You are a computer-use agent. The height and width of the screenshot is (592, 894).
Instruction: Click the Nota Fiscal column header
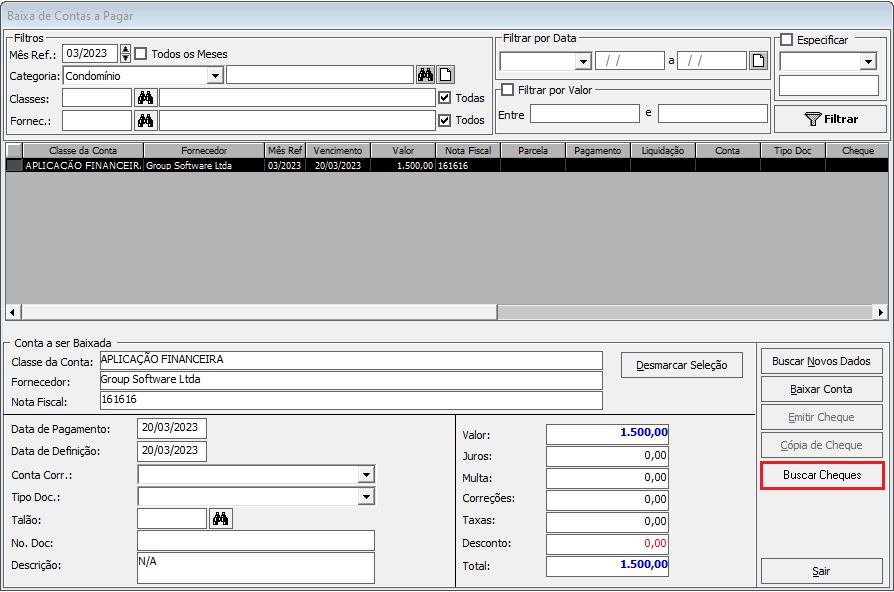(x=468, y=151)
